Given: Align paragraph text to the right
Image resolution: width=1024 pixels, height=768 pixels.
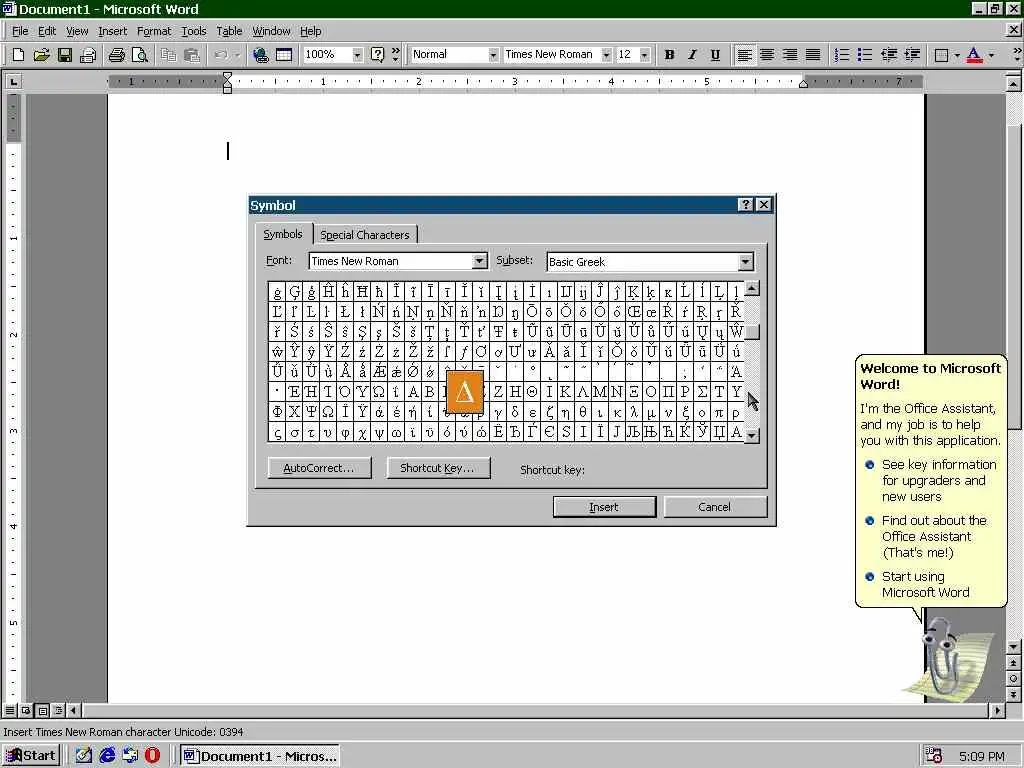Looking at the screenshot, I should coord(790,55).
